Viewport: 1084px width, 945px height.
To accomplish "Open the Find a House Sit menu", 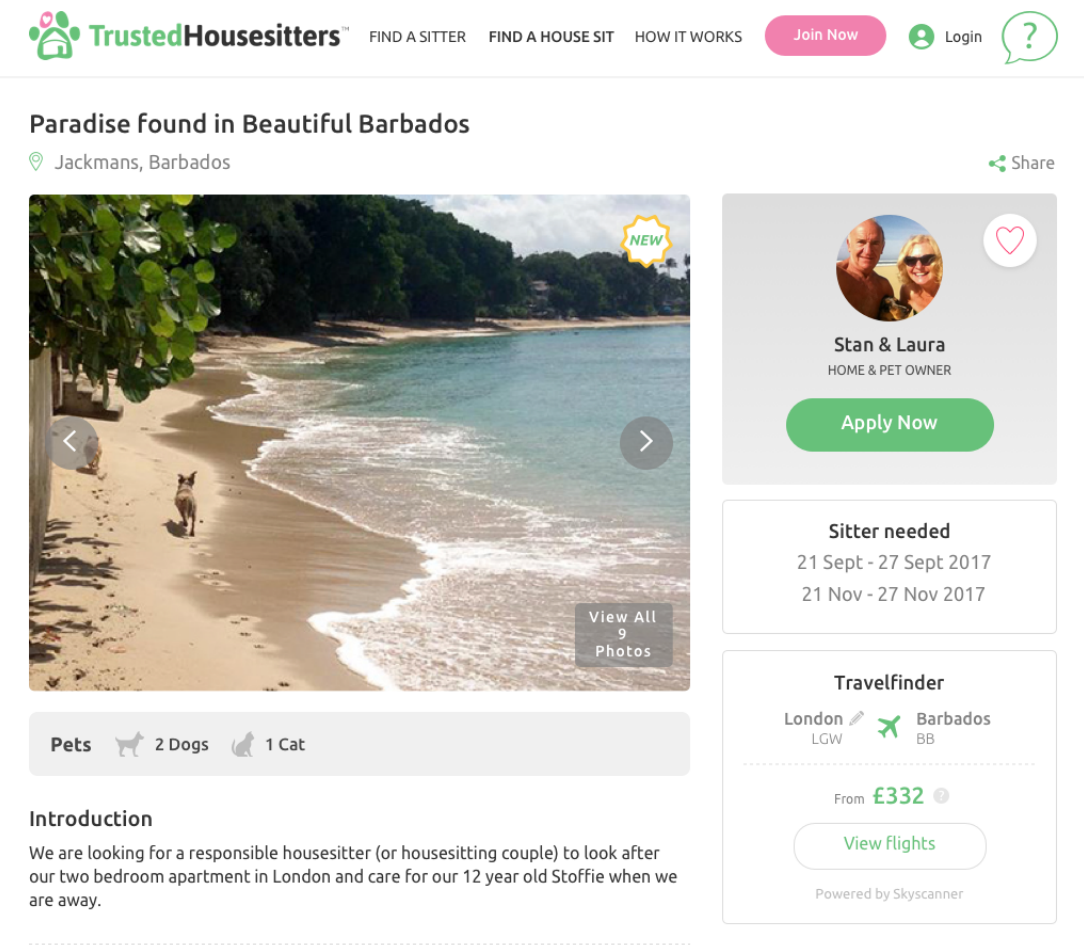I will point(551,37).
